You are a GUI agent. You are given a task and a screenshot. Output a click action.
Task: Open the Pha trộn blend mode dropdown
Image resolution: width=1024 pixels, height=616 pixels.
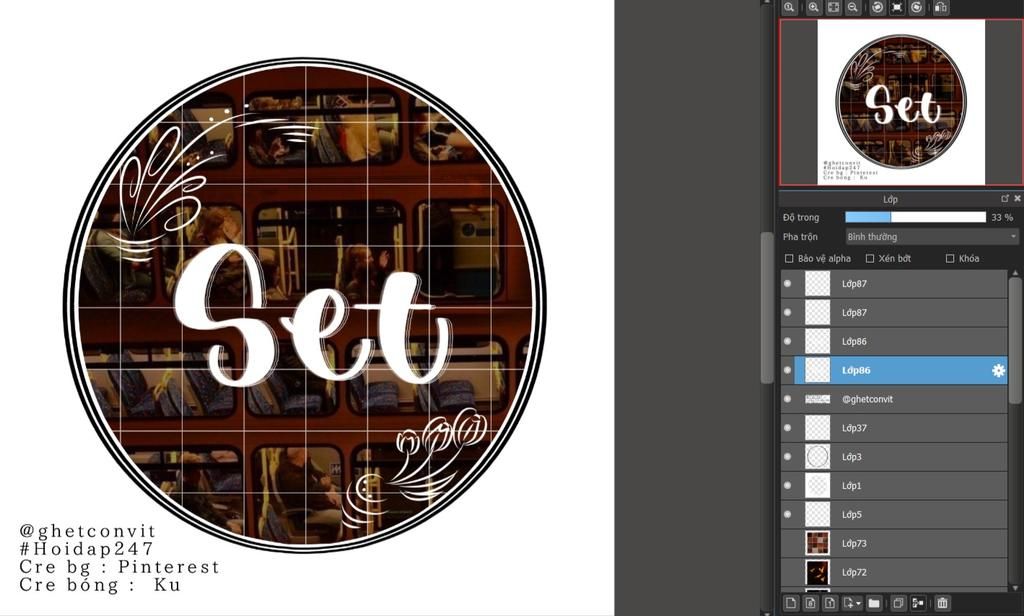(x=931, y=236)
